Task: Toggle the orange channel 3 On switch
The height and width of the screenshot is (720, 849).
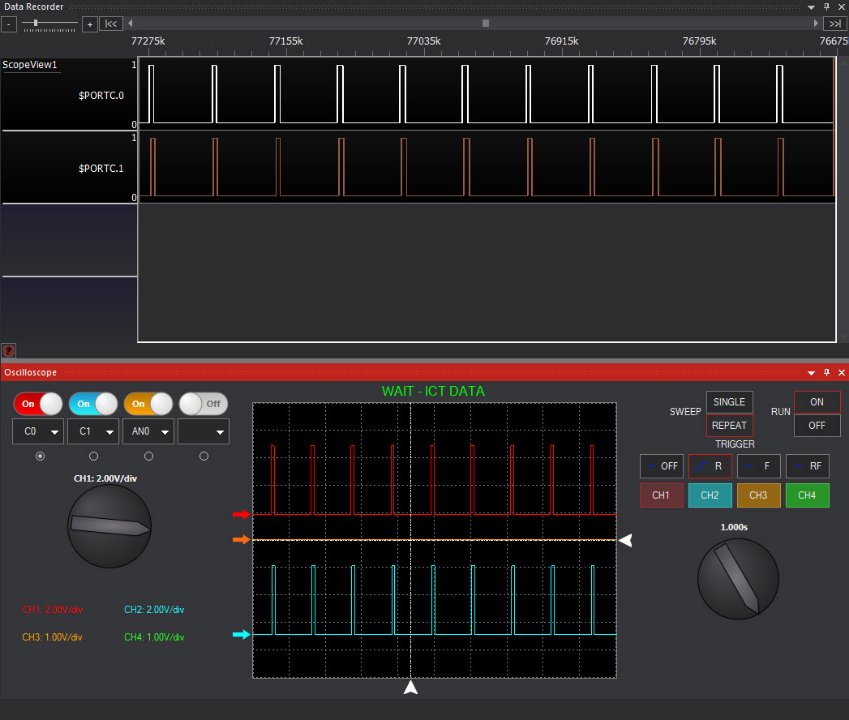Action: coord(148,404)
